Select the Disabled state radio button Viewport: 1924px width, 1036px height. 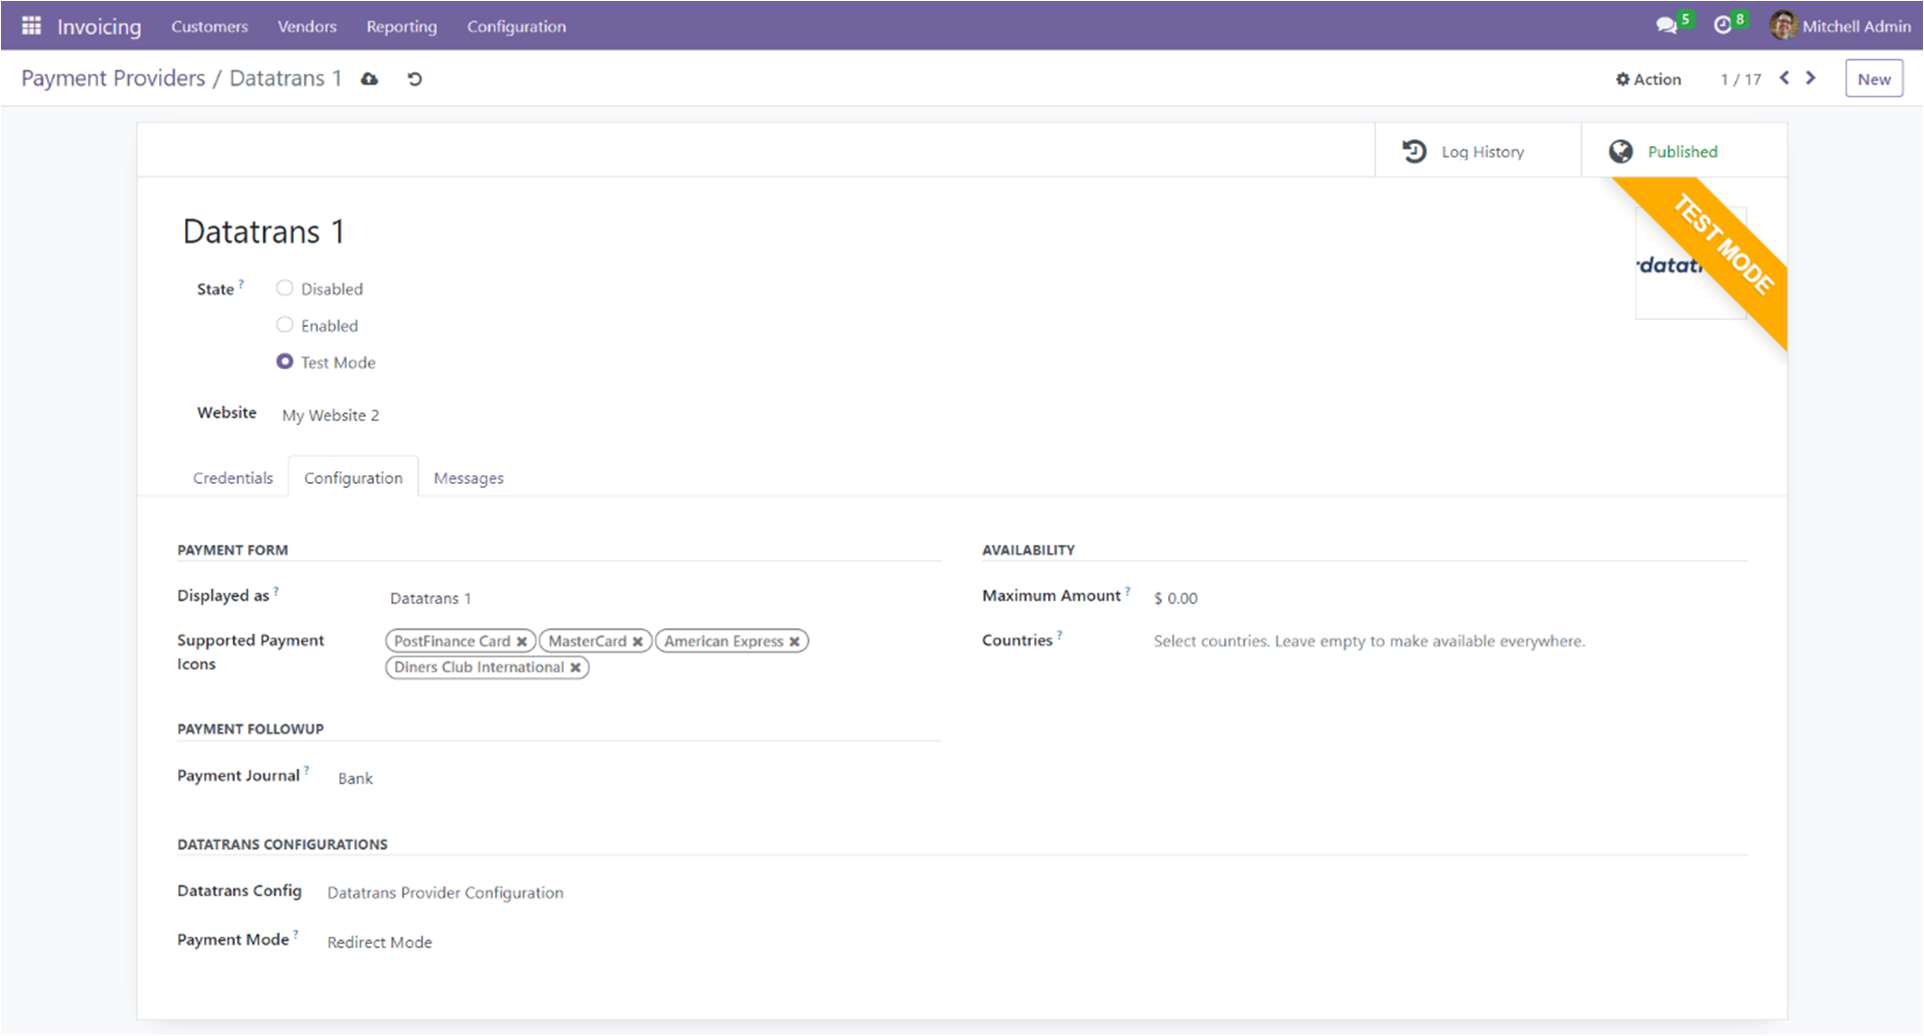[x=285, y=288]
